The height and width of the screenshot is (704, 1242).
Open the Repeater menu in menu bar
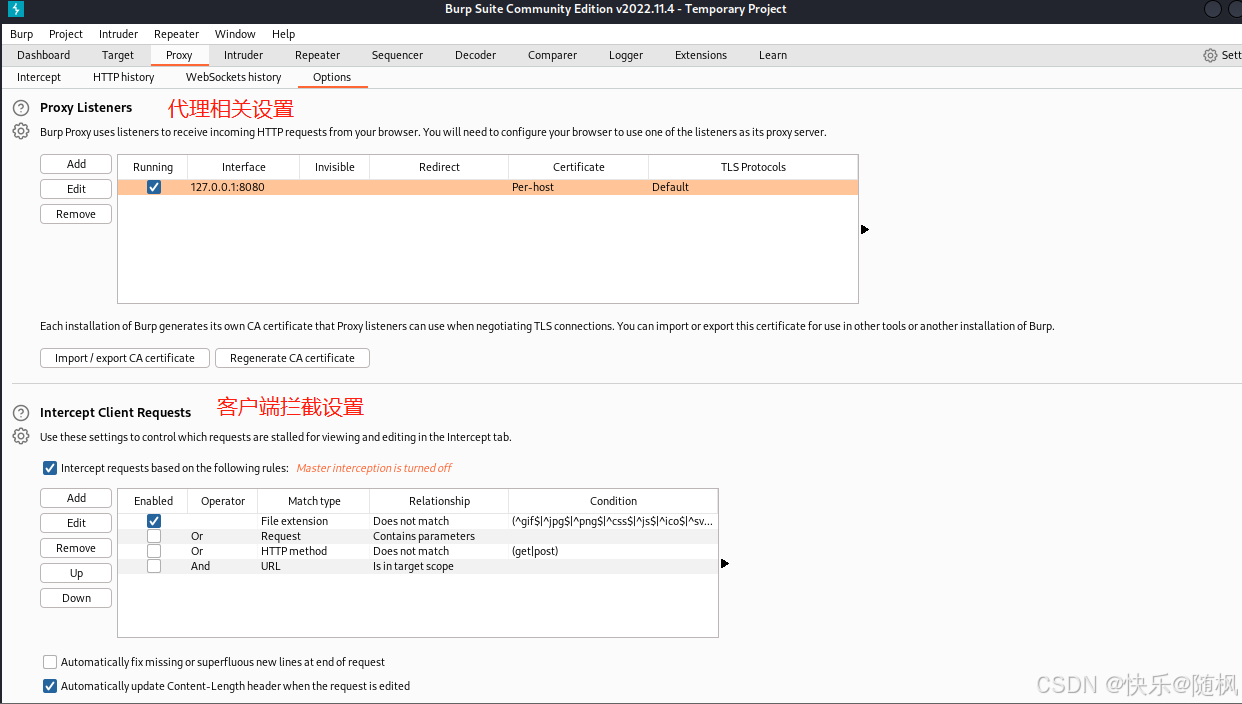(x=176, y=34)
